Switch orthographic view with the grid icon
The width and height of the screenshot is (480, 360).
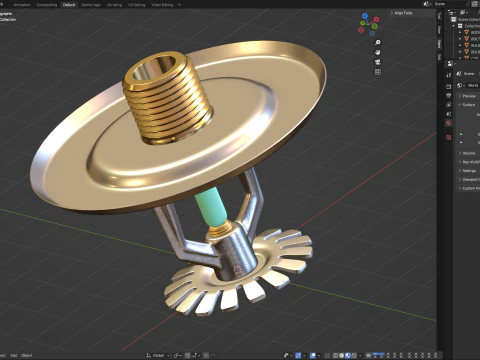click(x=378, y=72)
